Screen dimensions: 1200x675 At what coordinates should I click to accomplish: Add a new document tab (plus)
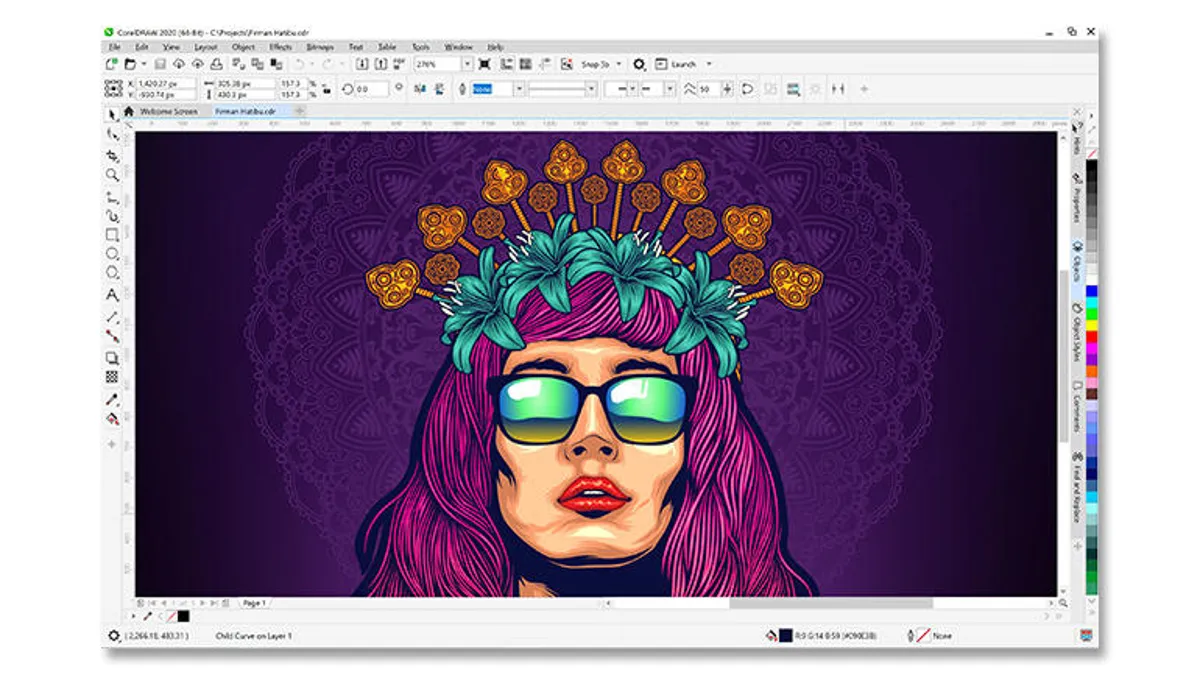tap(300, 111)
